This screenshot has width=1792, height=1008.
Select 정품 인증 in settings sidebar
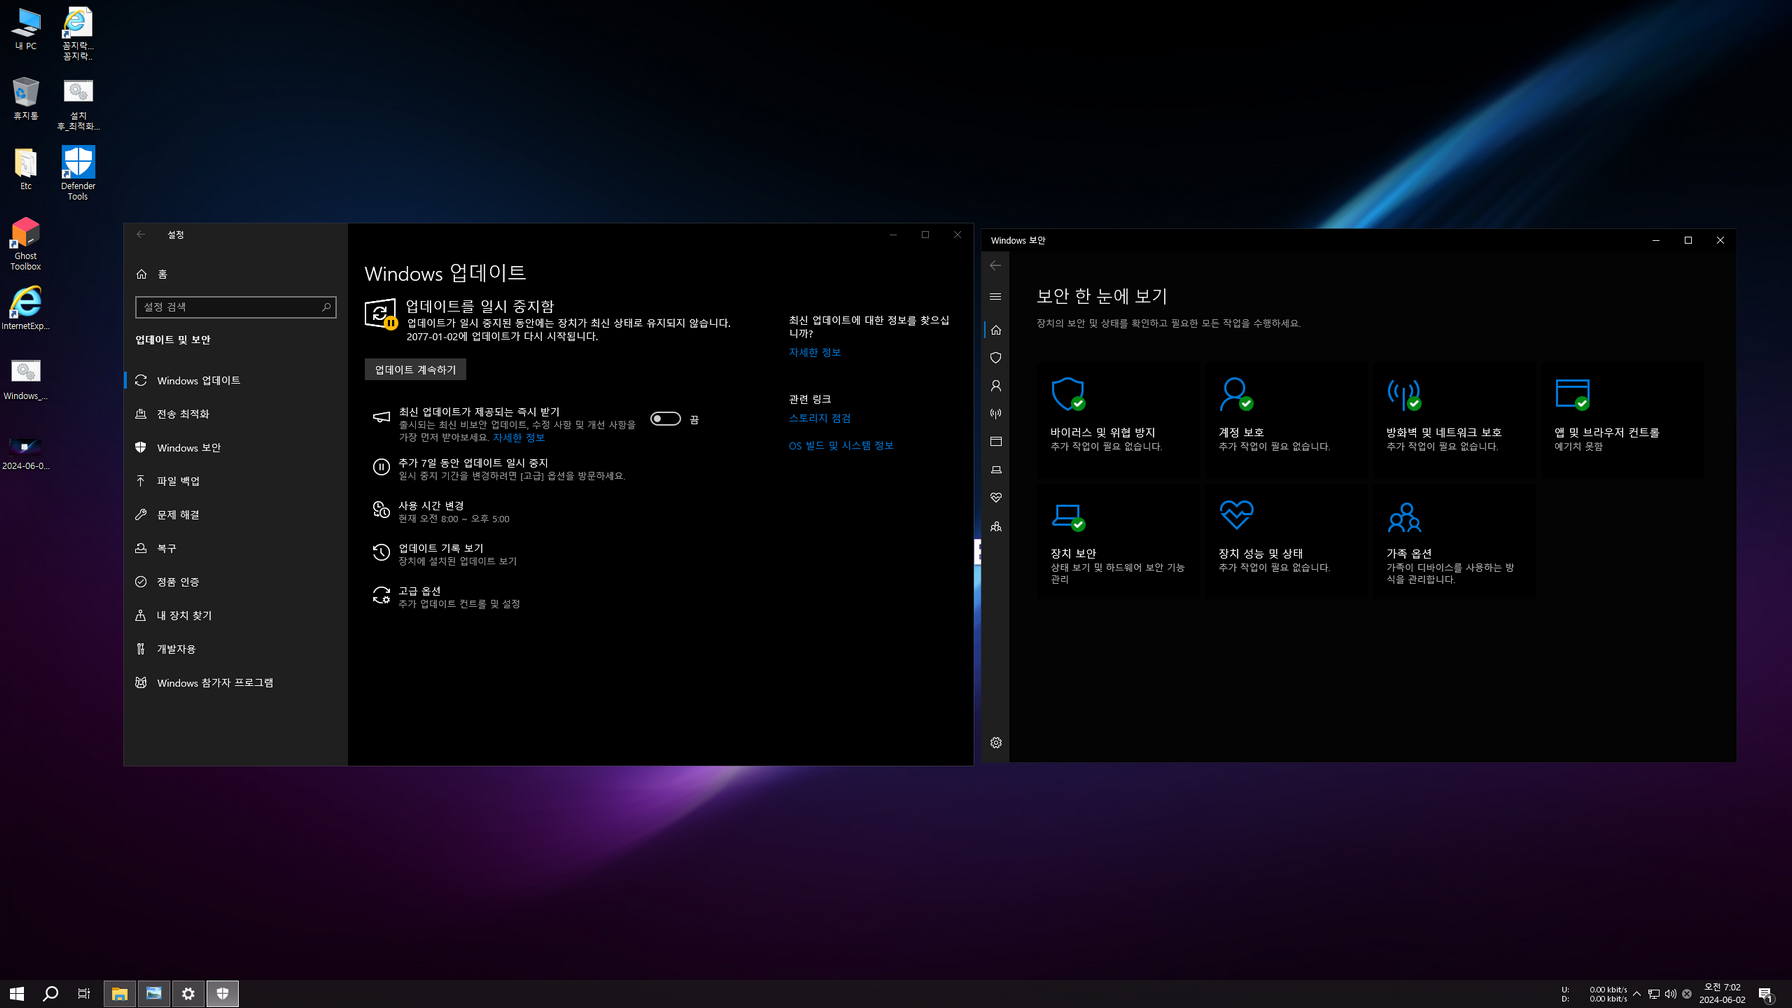236,582
